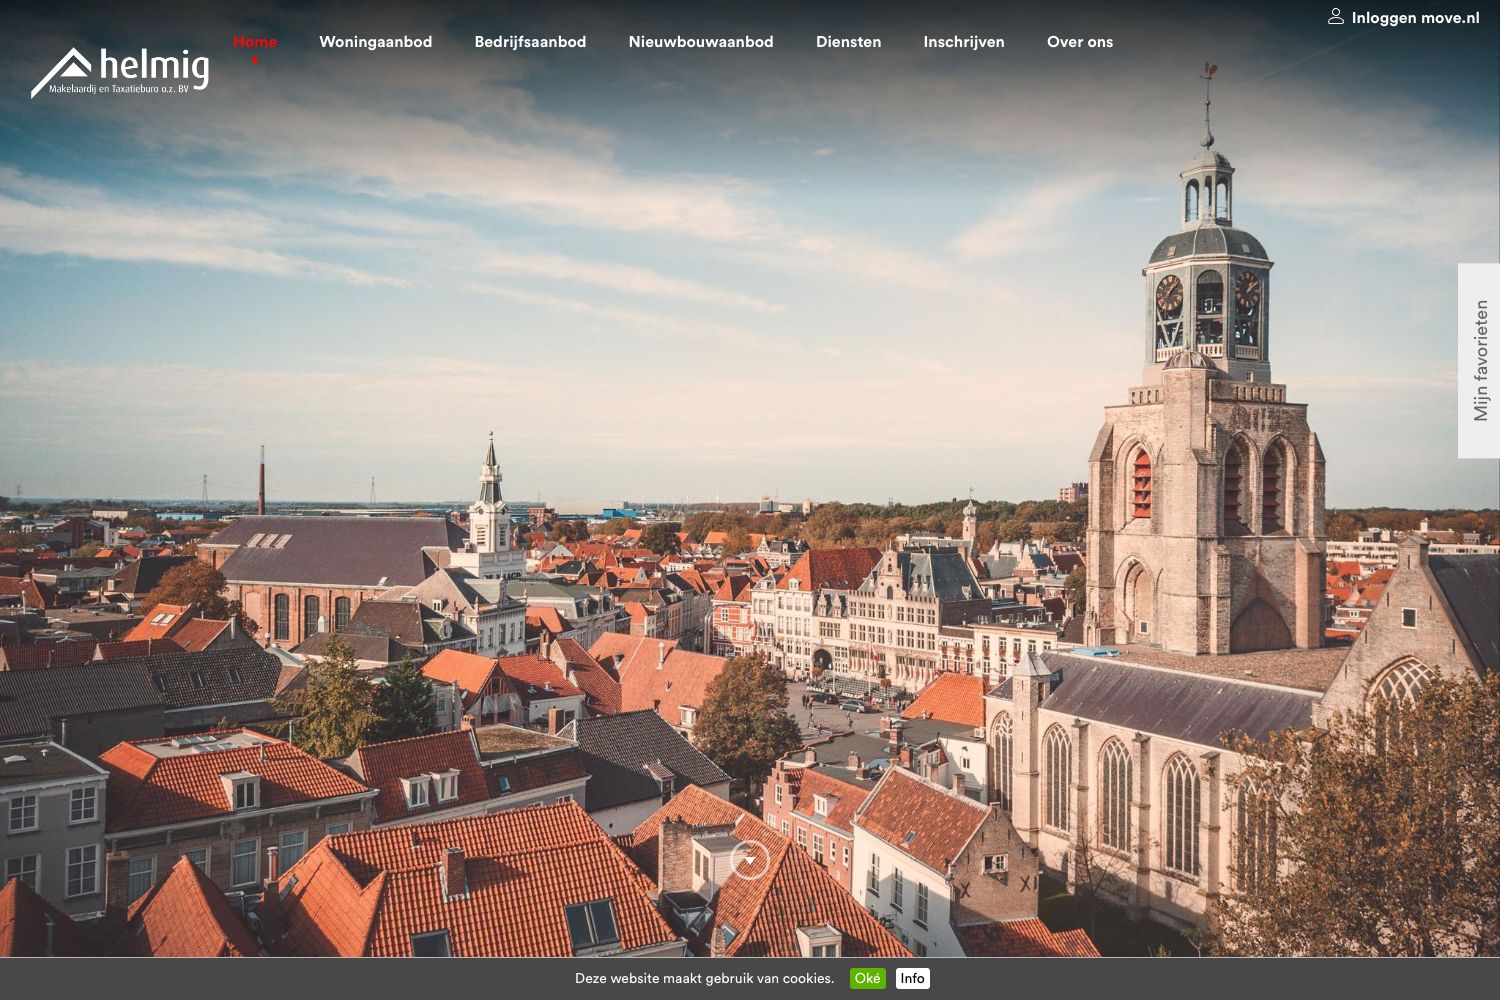Go to Nieuwbouwaanbod page
This screenshot has width=1500, height=1000.
[x=701, y=42]
